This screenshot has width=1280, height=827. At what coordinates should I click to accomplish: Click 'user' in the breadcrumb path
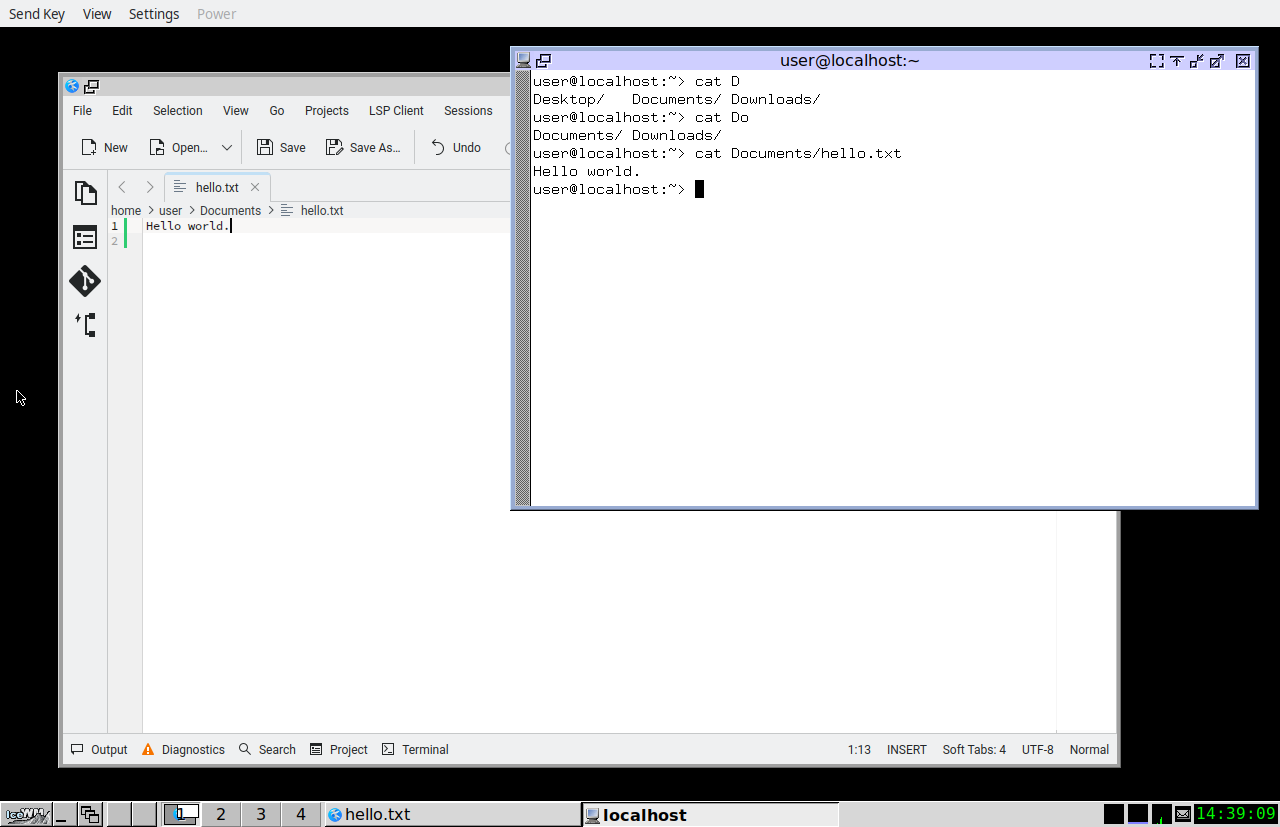171,210
